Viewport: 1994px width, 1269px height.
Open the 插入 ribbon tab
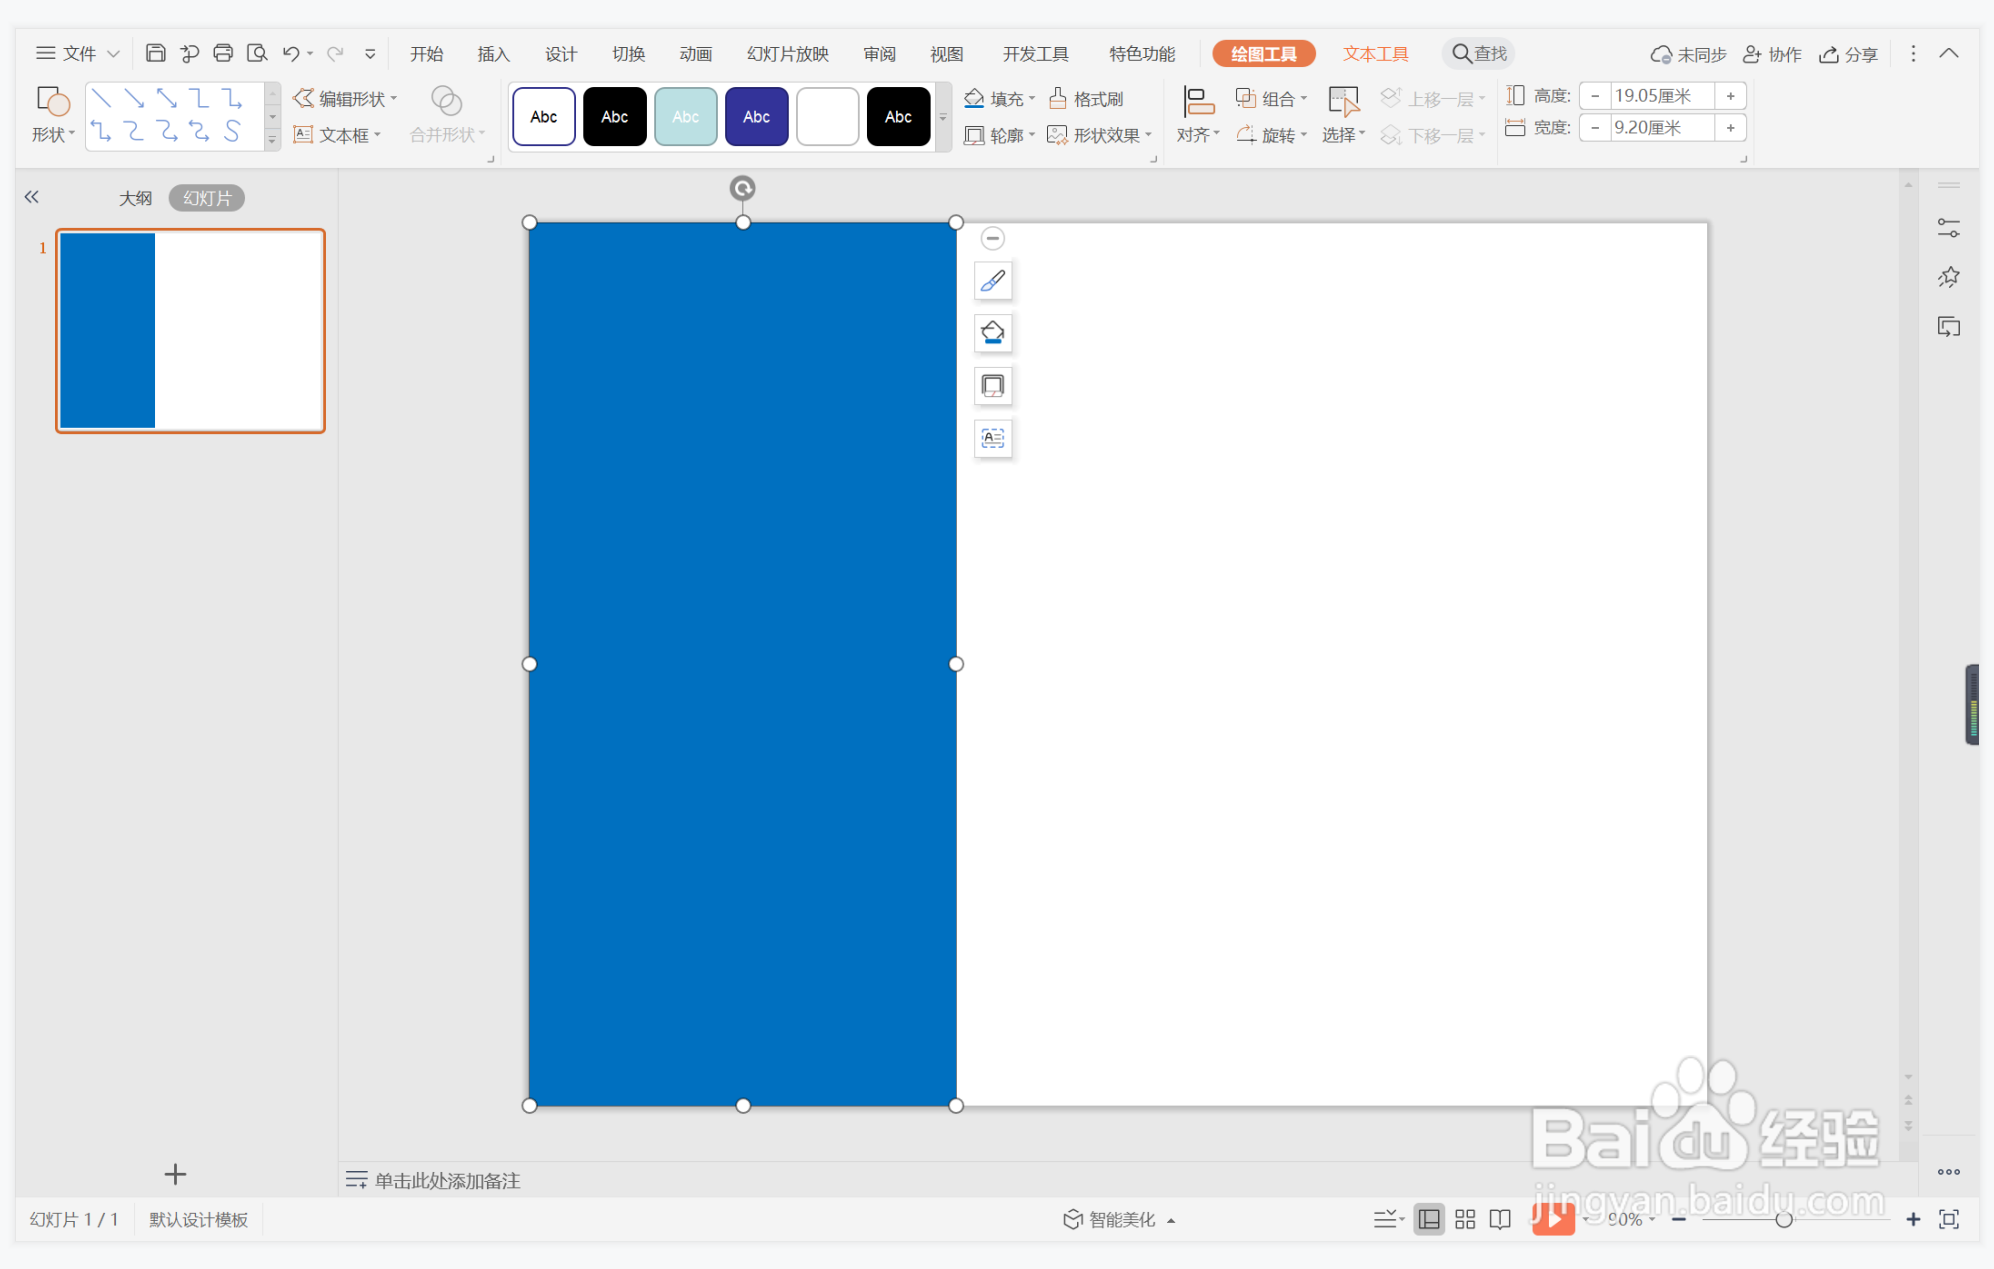click(x=493, y=54)
